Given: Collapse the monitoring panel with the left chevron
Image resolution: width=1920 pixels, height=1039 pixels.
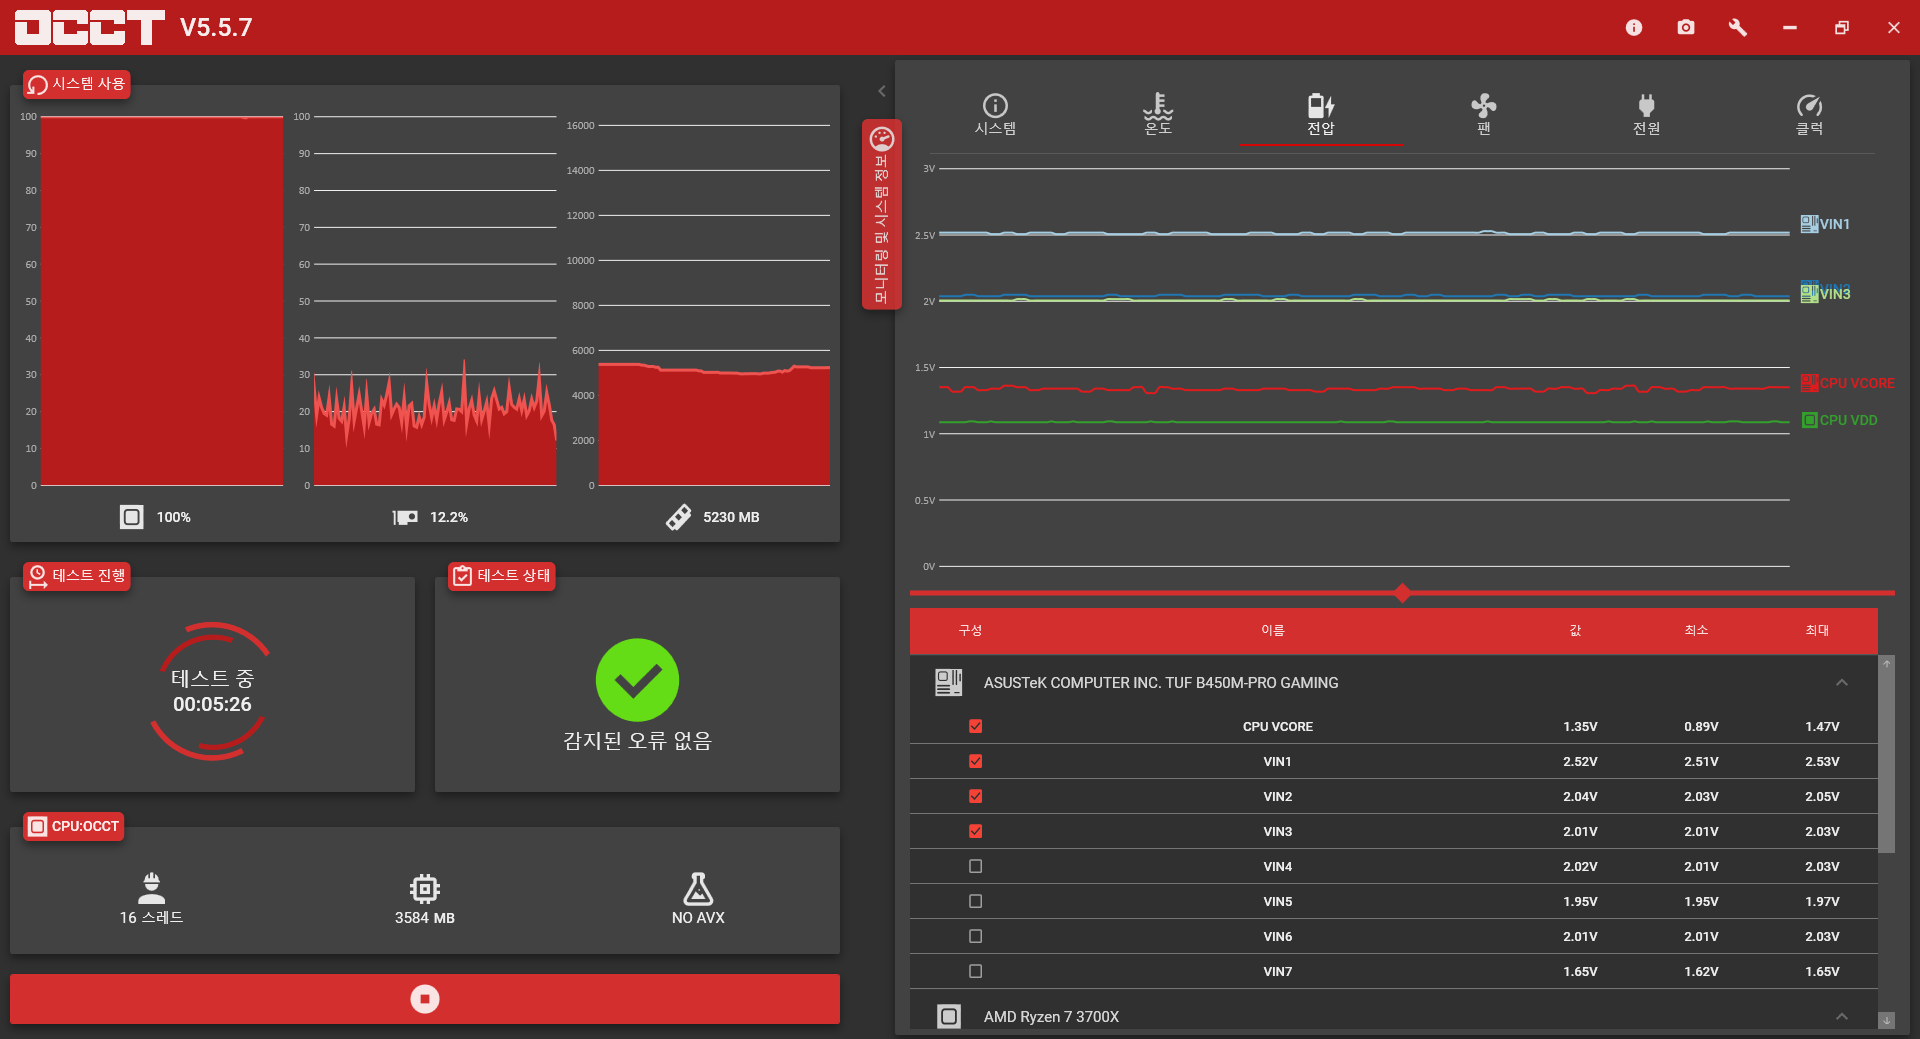Looking at the screenshot, I should click(x=882, y=91).
